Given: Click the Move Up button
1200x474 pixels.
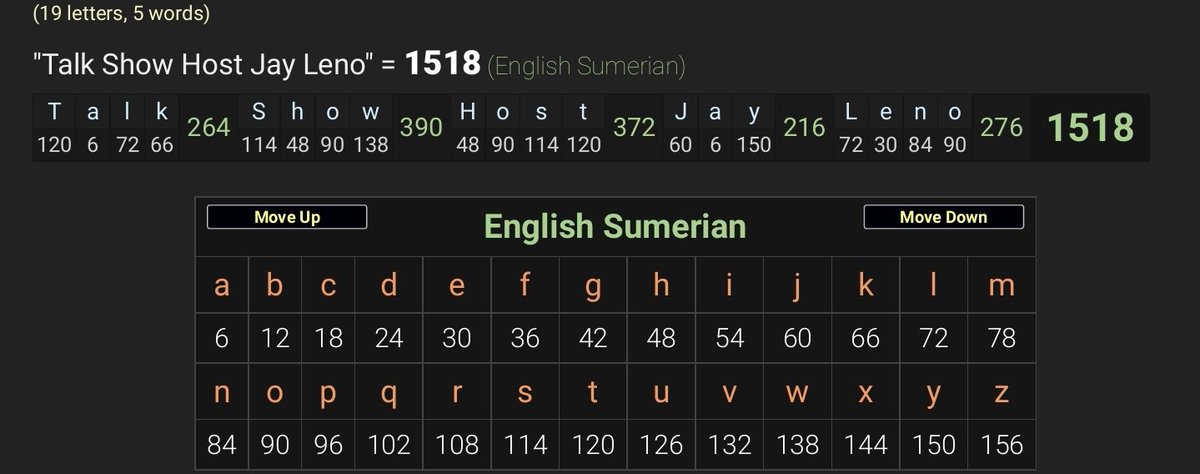Looking at the screenshot, I should [287, 217].
